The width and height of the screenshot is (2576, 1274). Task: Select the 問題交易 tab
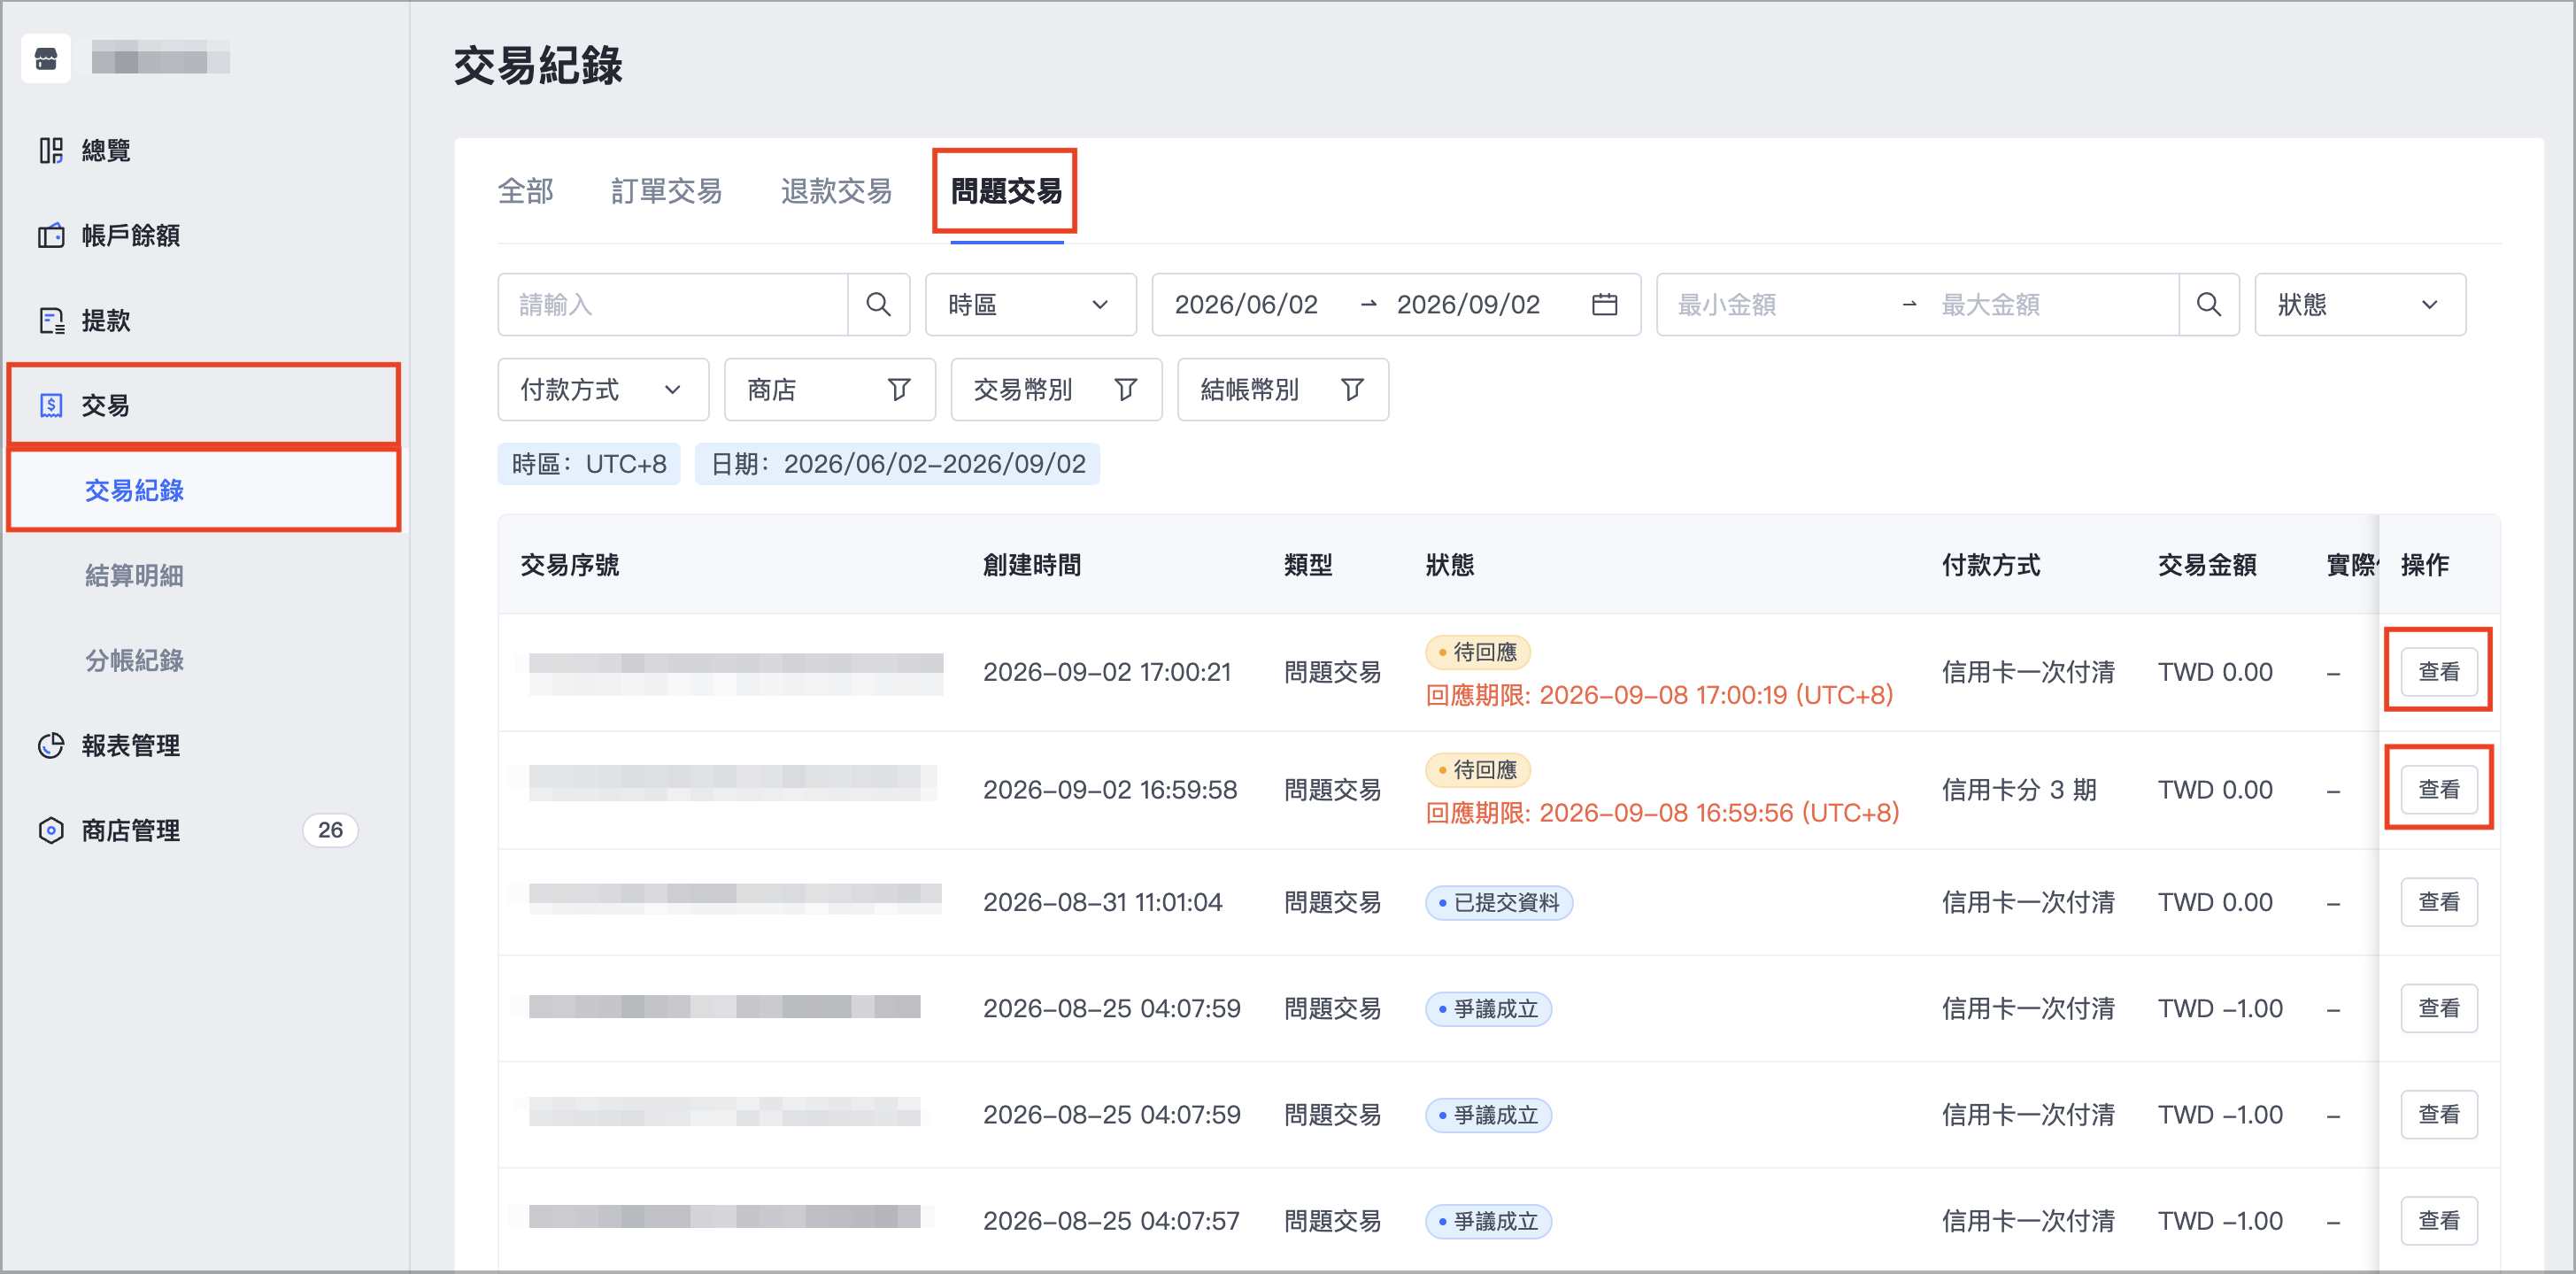click(x=1006, y=191)
